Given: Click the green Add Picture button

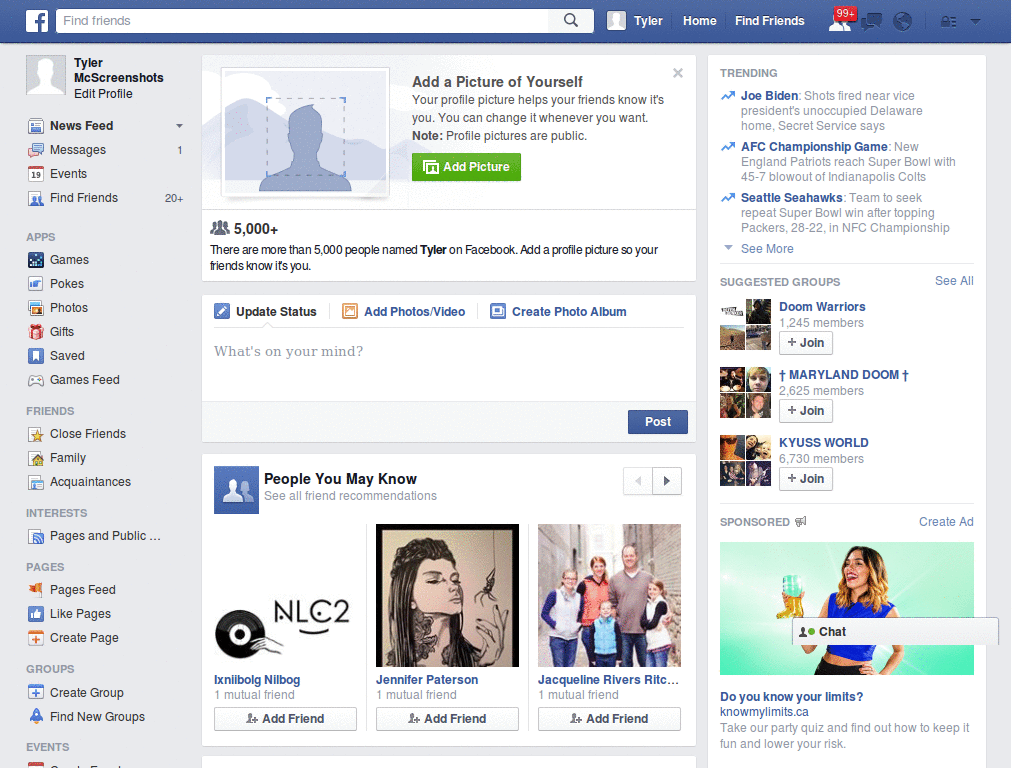Looking at the screenshot, I should (466, 167).
